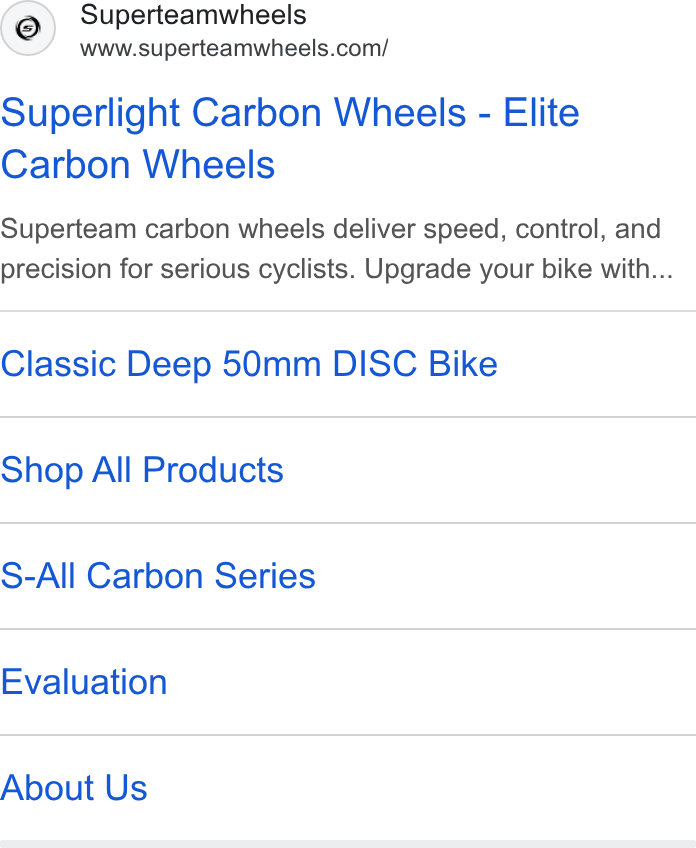Go to Shop All Products
Screen dimensions: 696x848
click(x=142, y=470)
